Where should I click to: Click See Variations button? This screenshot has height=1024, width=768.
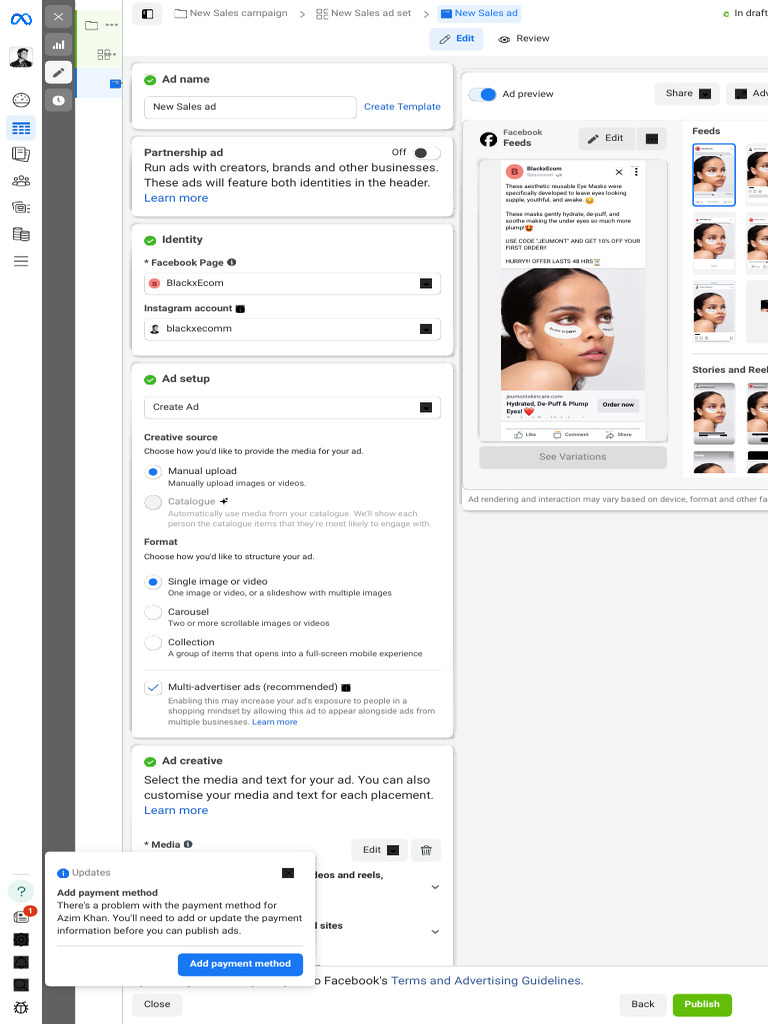573,457
